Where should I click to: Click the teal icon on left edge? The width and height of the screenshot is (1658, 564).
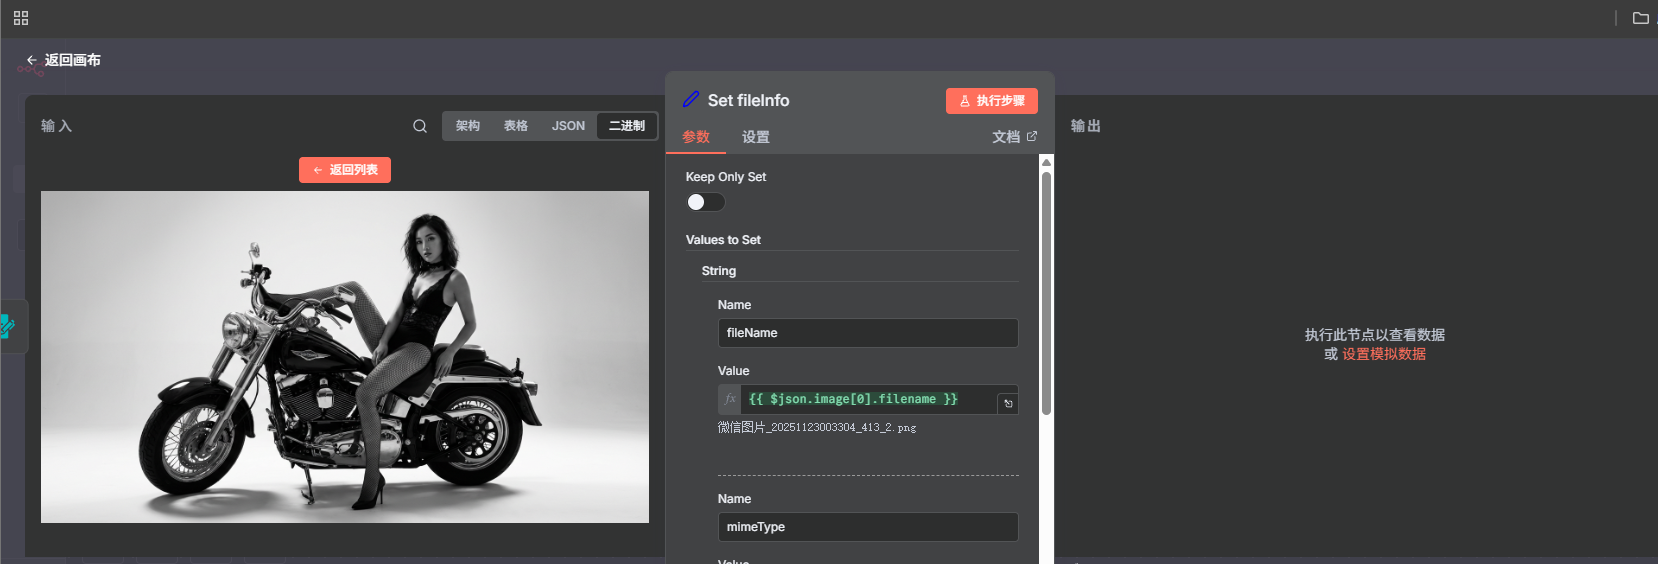[x=7, y=326]
